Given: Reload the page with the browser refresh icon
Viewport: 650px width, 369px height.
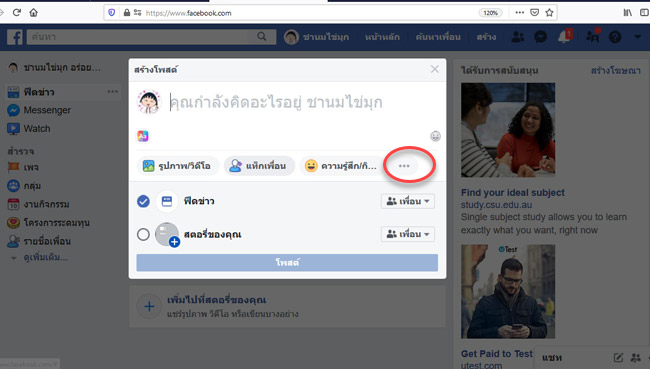Looking at the screenshot, I should (17, 12).
